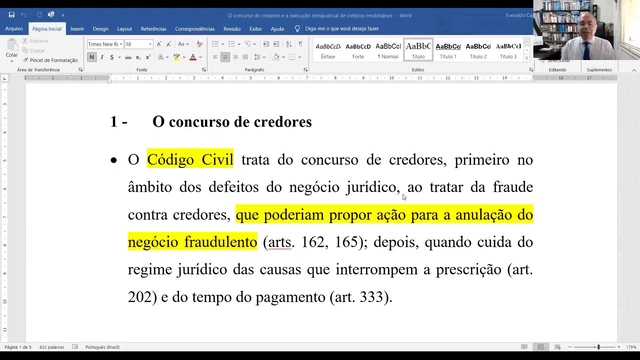This screenshot has height=360, width=640.
Task: Open underline style dropdown arrow
Action: coord(119,58)
